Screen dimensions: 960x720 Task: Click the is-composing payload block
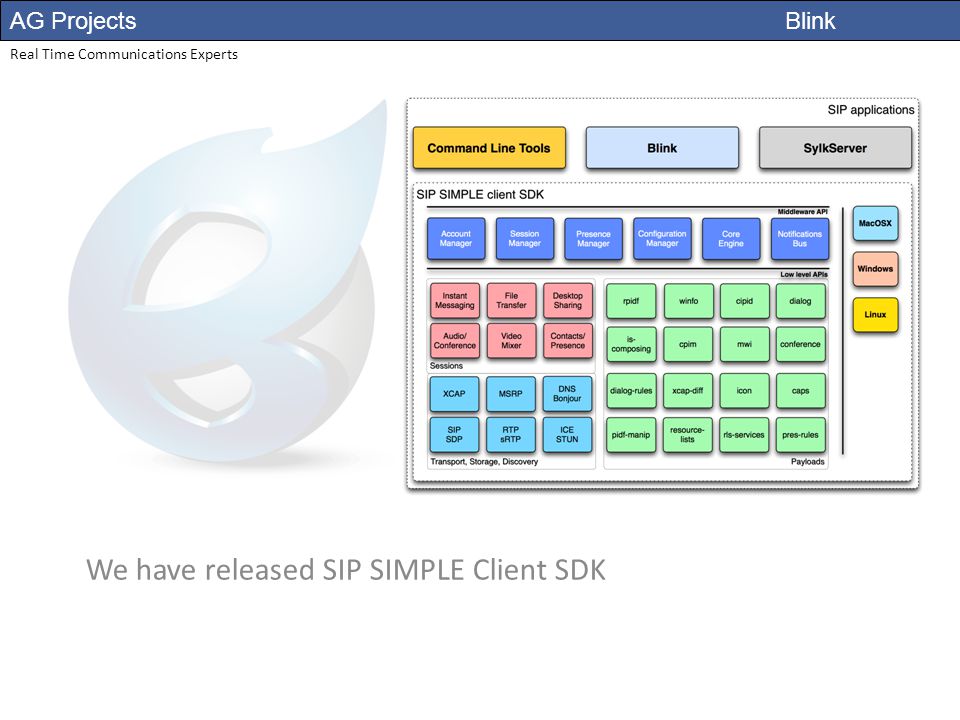pyautogui.click(x=631, y=344)
